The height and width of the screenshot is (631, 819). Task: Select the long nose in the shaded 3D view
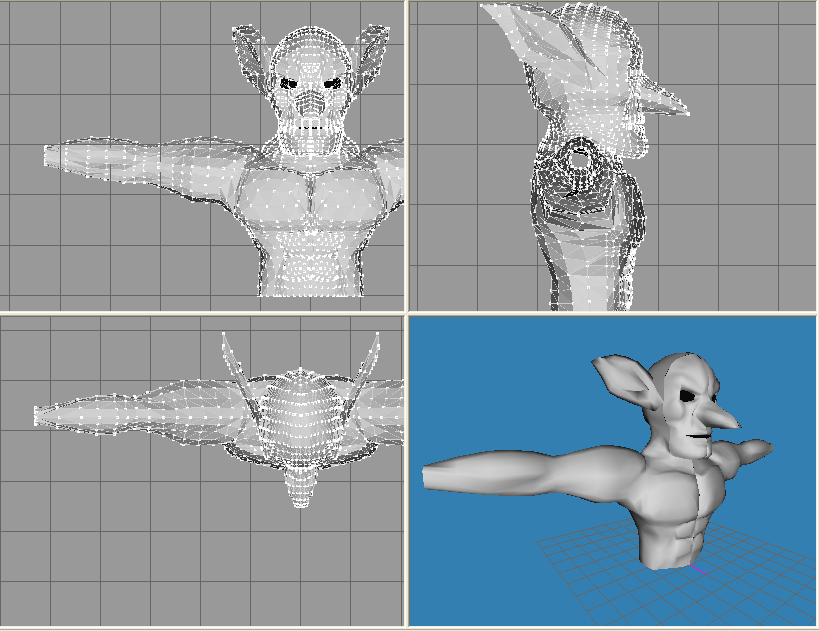723,416
